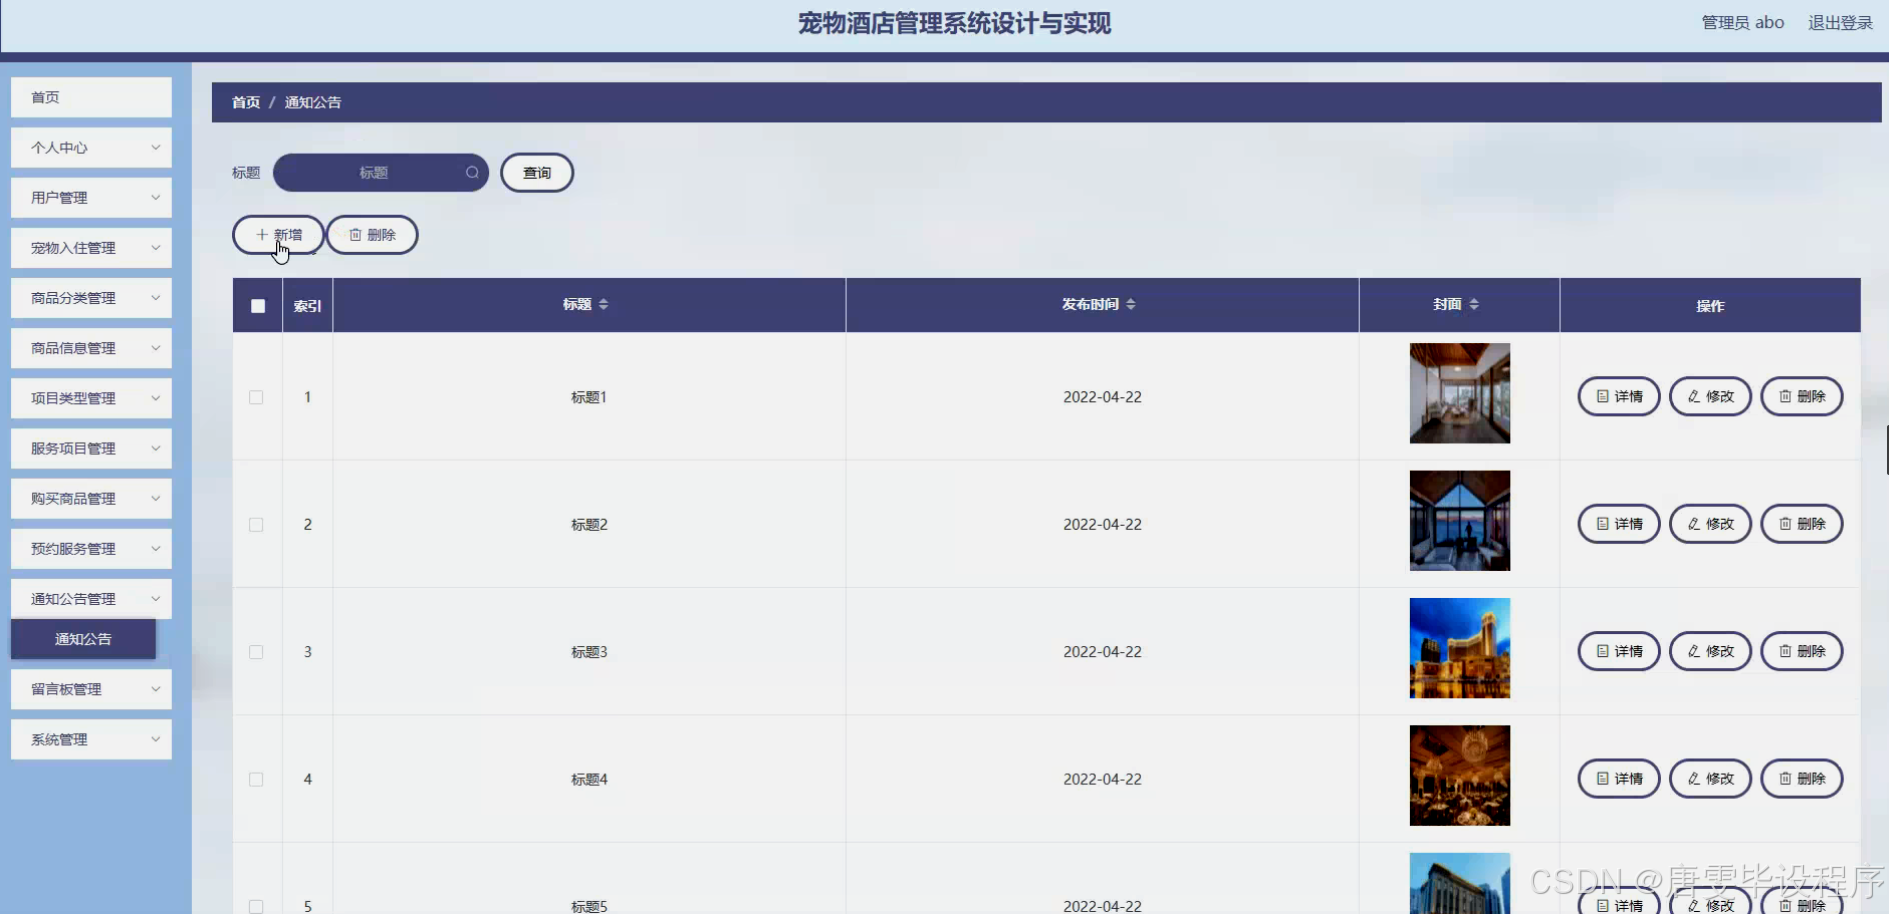Click the 管理员 abo account label
The width and height of the screenshot is (1889, 914).
coord(1742,23)
